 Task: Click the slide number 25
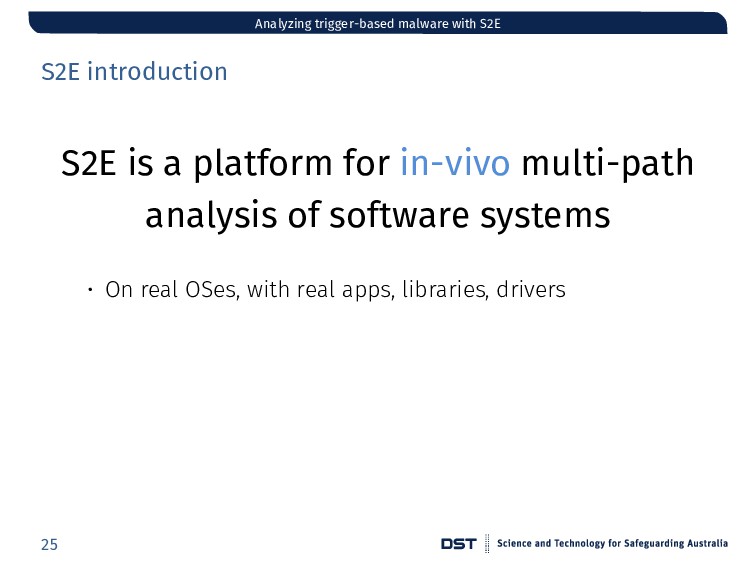tap(49, 544)
